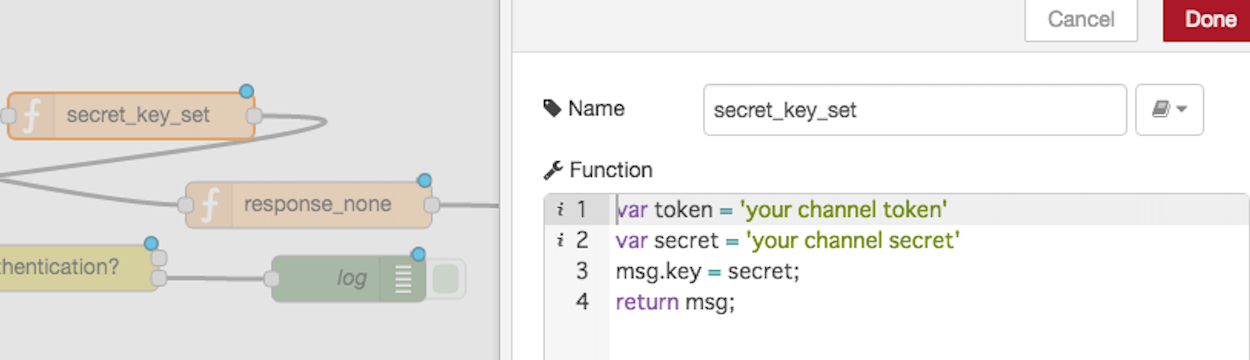Viewport: 1250px width, 360px height.
Task: Click the input port of log node
Action: pyautogui.click(x=272, y=279)
